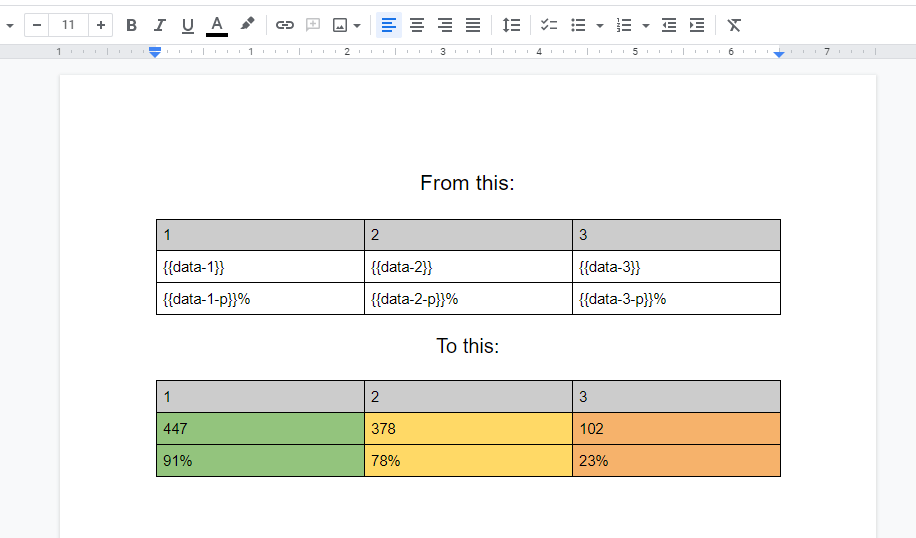Click the insert link icon
The height and width of the screenshot is (538, 916).
285,25
